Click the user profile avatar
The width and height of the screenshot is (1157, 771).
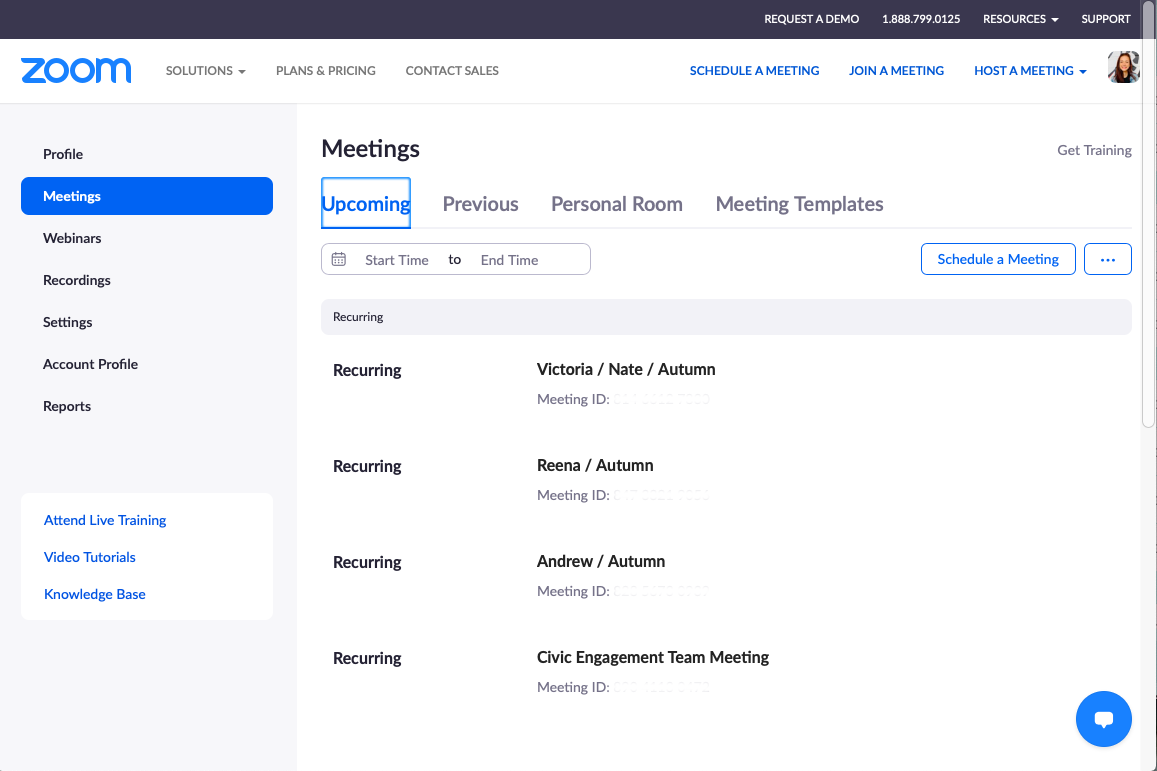click(x=1123, y=68)
